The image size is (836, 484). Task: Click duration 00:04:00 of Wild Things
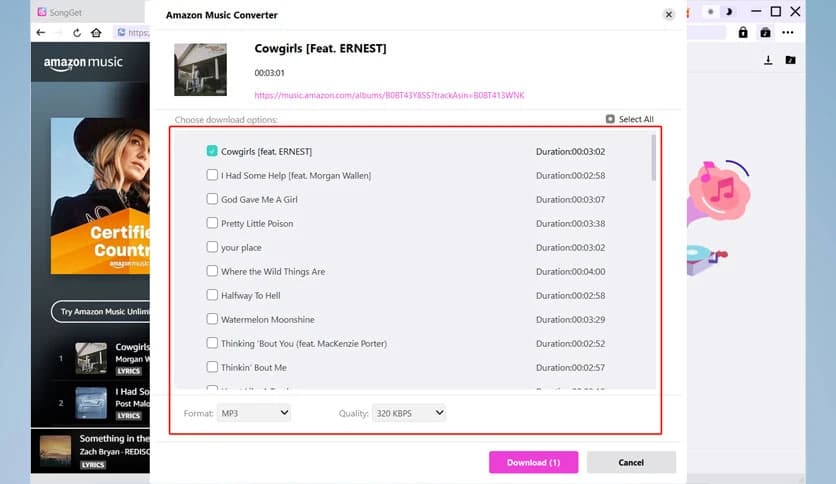pyautogui.click(x=570, y=271)
